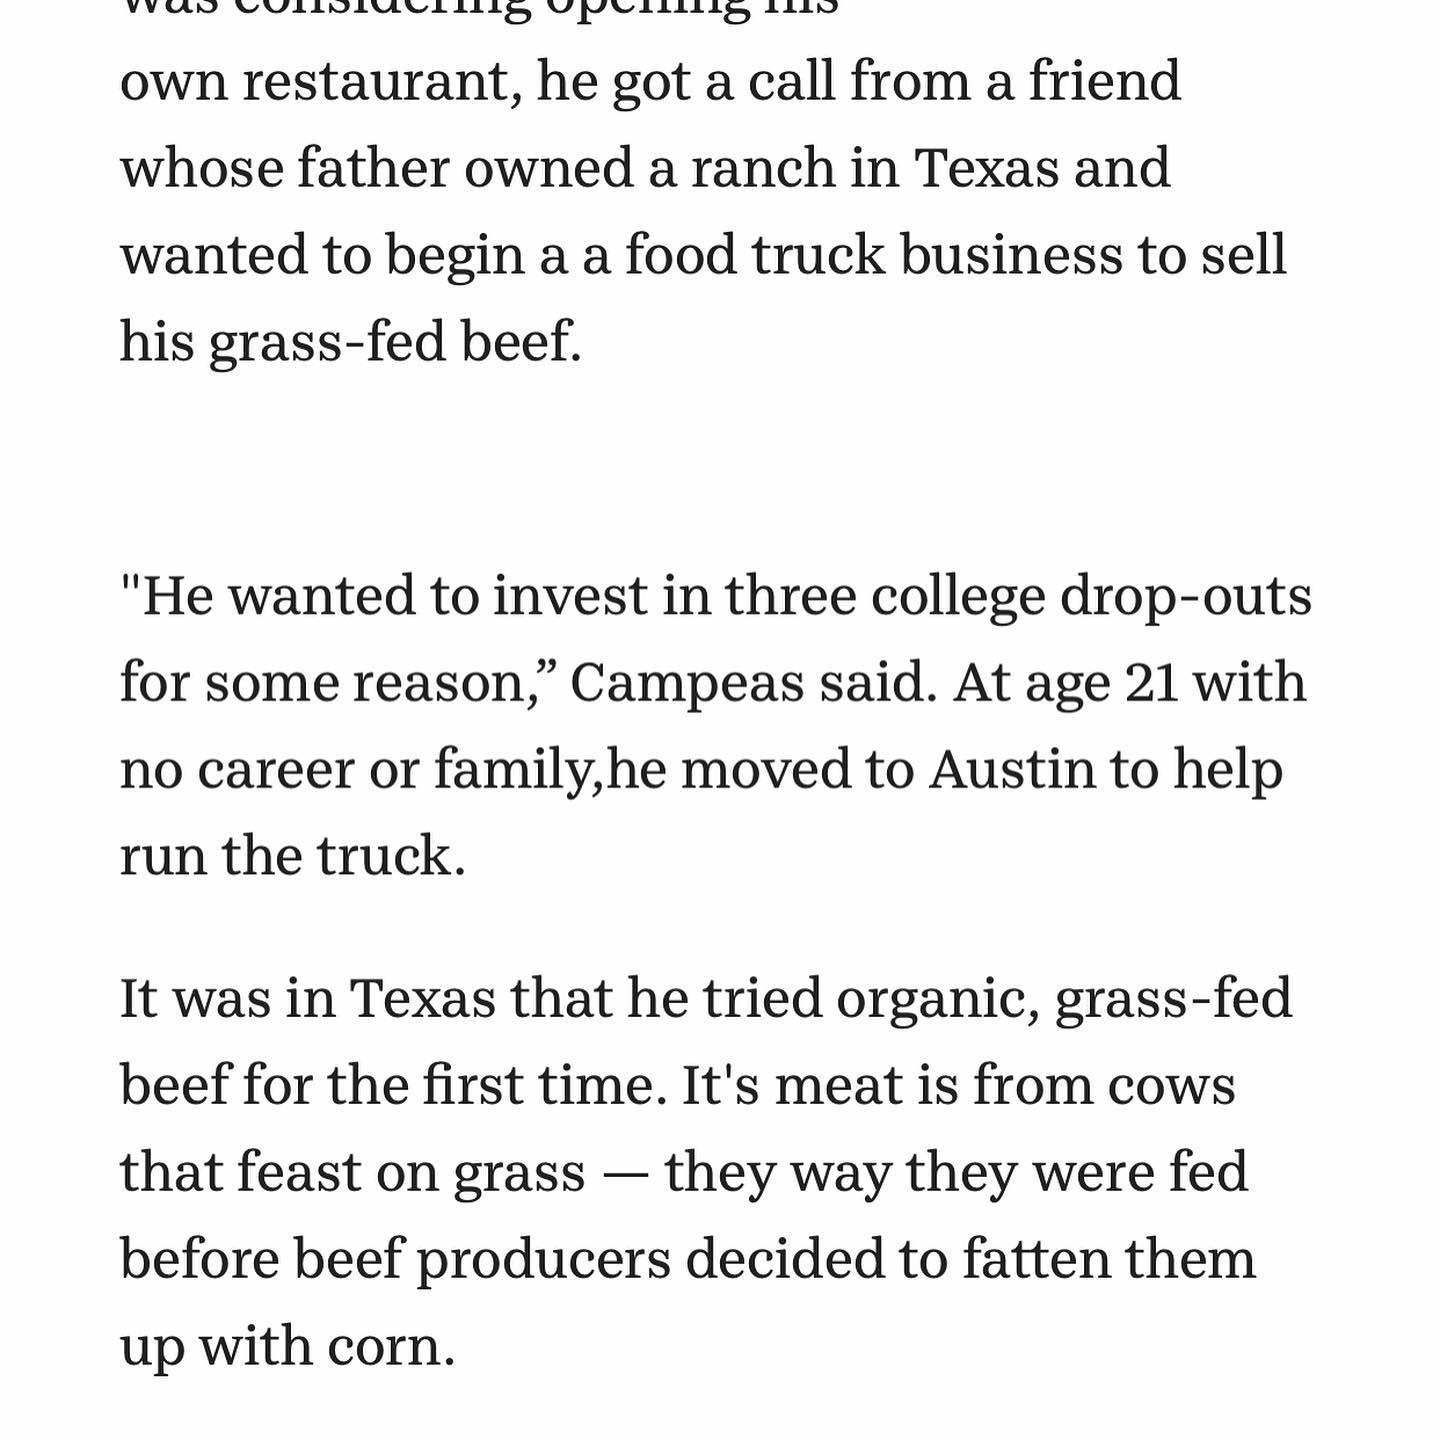Click the words "whose father owned a ranch"
The image size is (1440, 1440).
[x=478, y=168]
